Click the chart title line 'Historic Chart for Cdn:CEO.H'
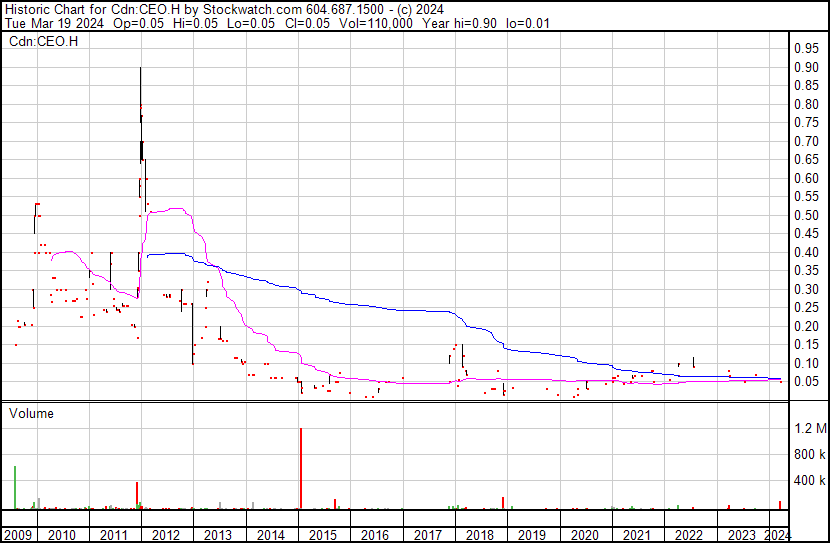 click(x=93, y=9)
